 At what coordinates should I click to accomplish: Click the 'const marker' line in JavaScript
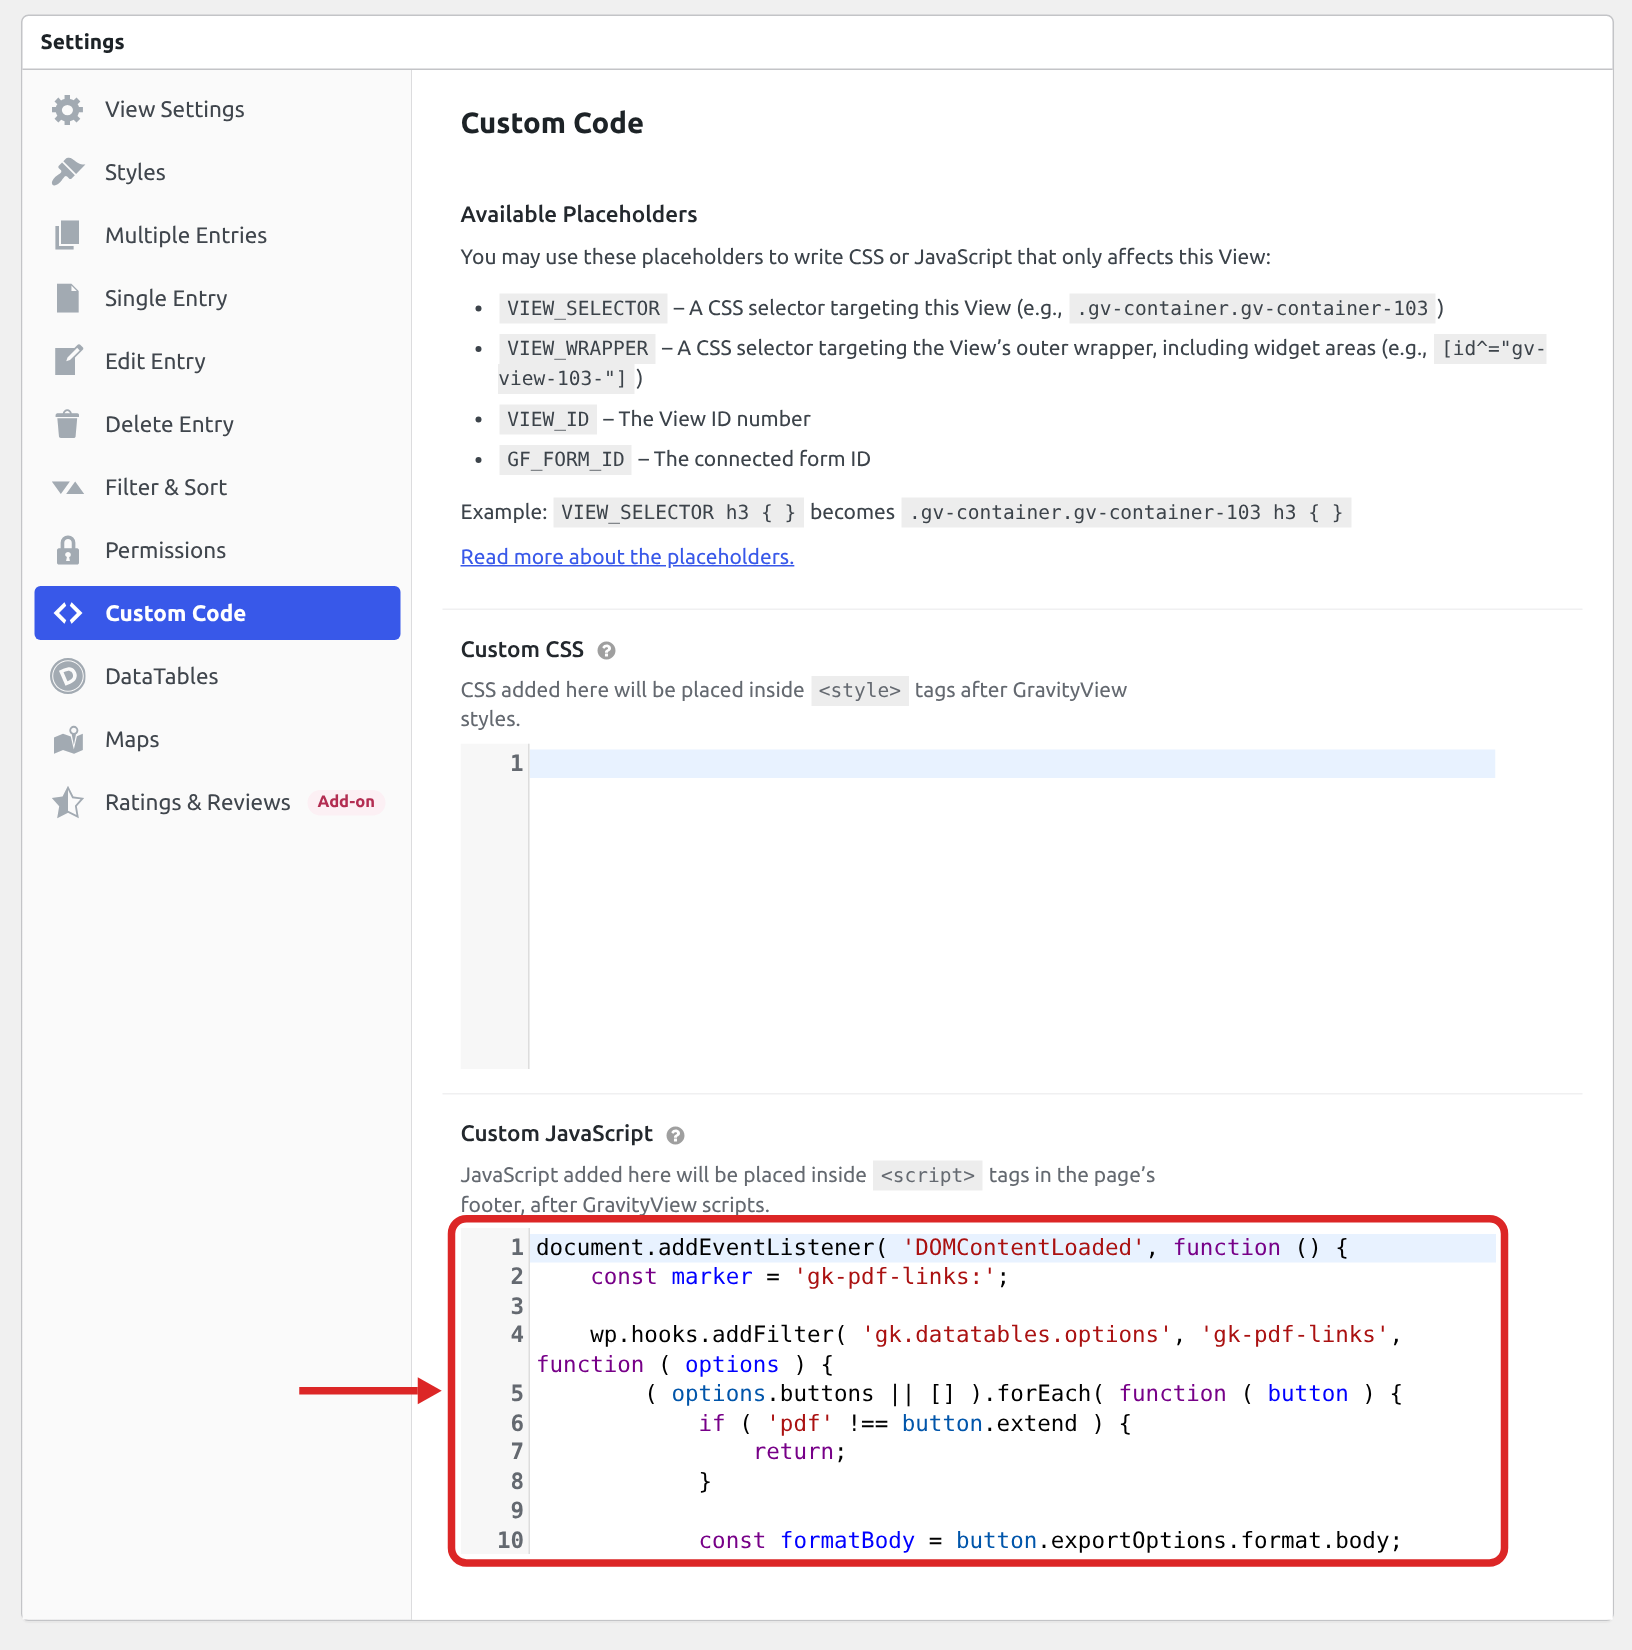(799, 1277)
